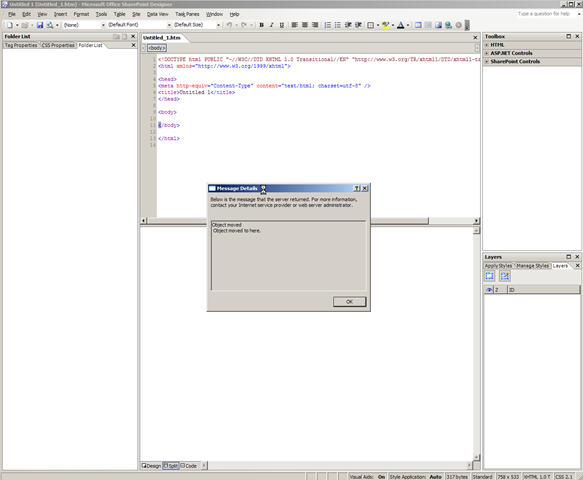Viewport: 583px width, 480px height.
Task: Click the help button in Message Details
Action: pos(357,189)
